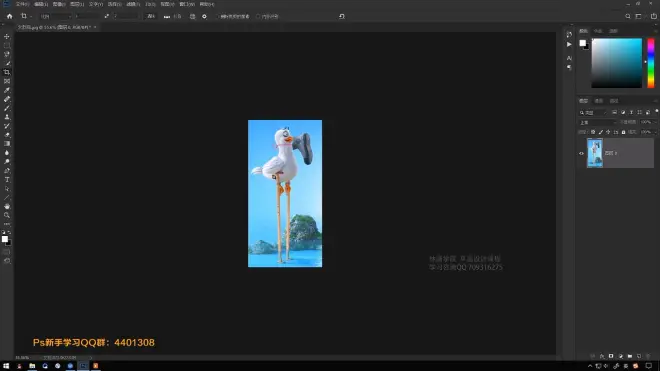Open the File menu
The width and height of the screenshot is (660, 371).
[x=22, y=4]
